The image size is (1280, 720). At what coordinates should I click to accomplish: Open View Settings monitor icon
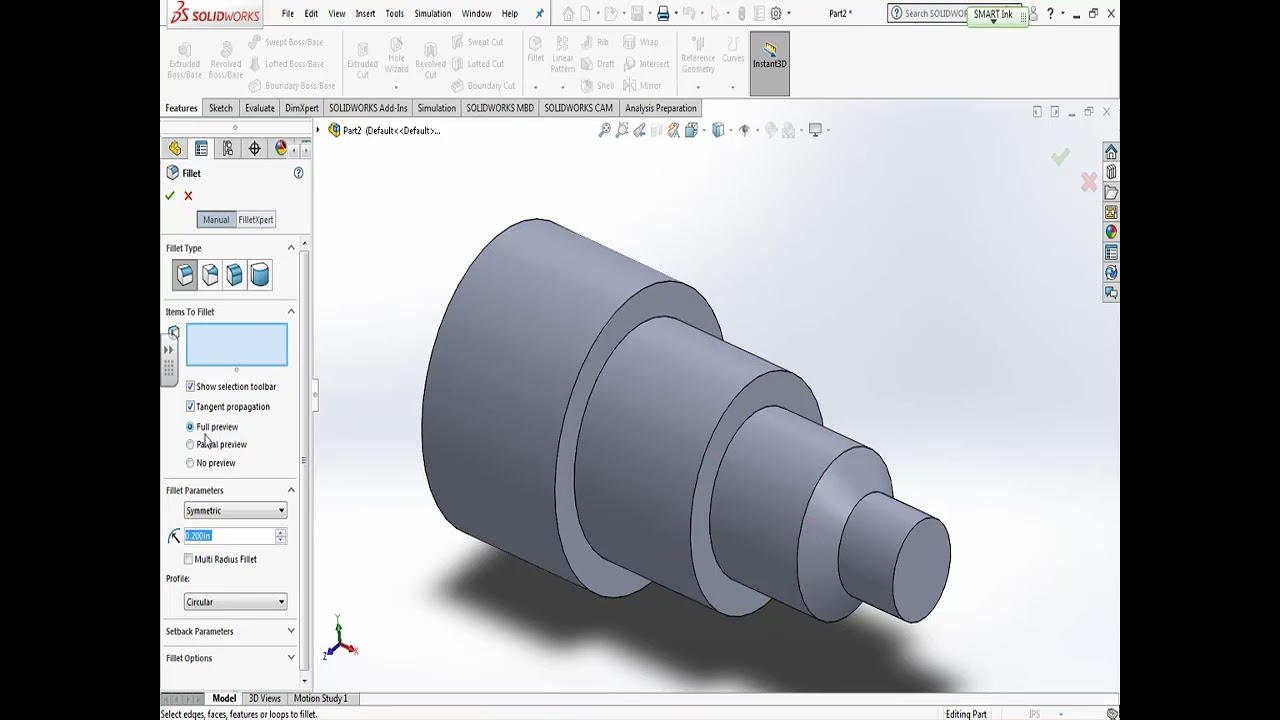pos(816,130)
